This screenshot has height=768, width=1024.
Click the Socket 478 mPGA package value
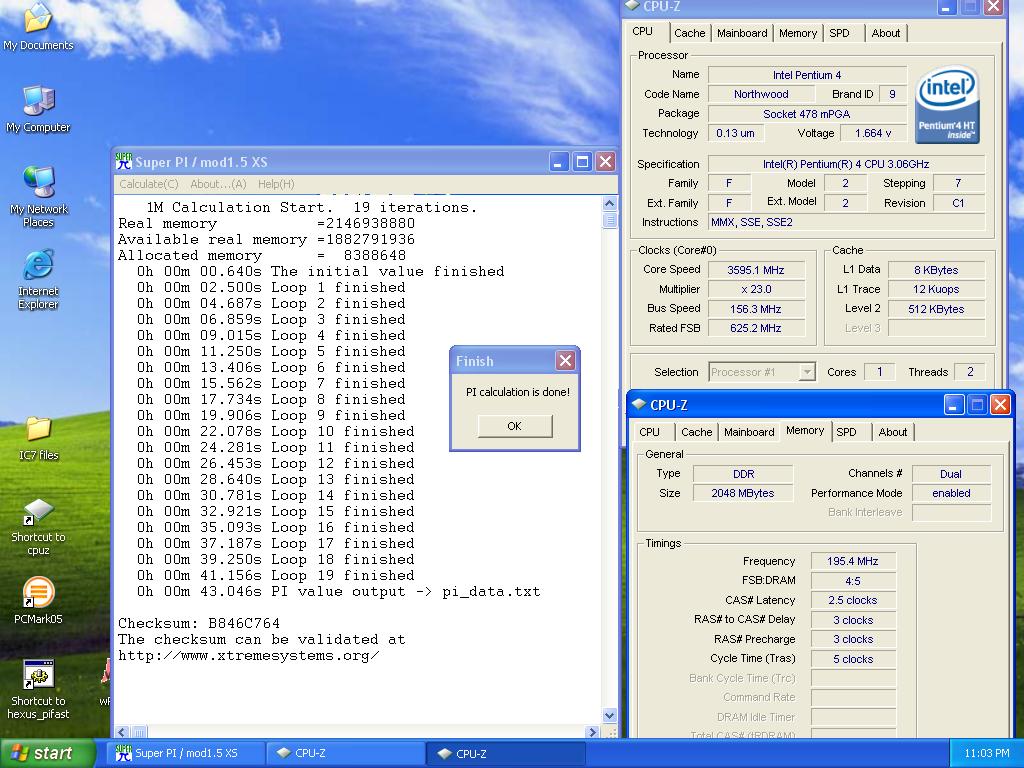click(807, 114)
